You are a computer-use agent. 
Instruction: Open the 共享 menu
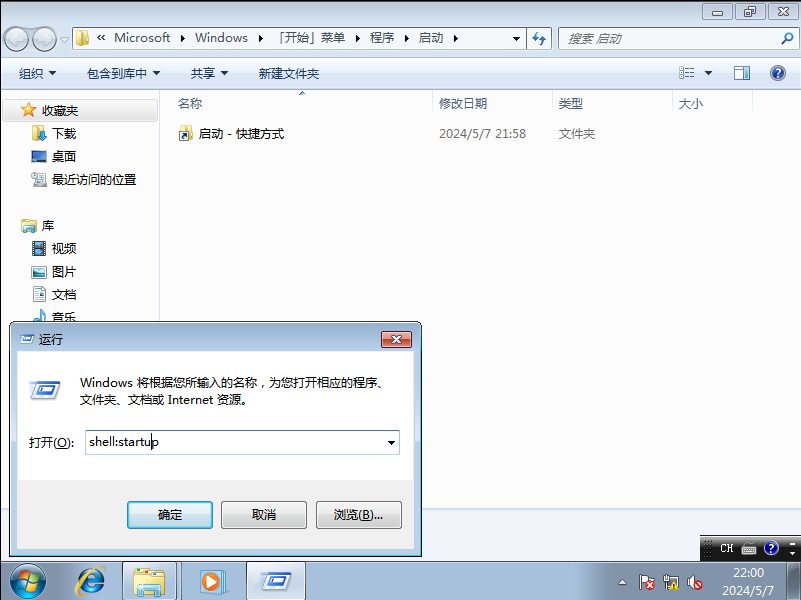[x=209, y=74]
